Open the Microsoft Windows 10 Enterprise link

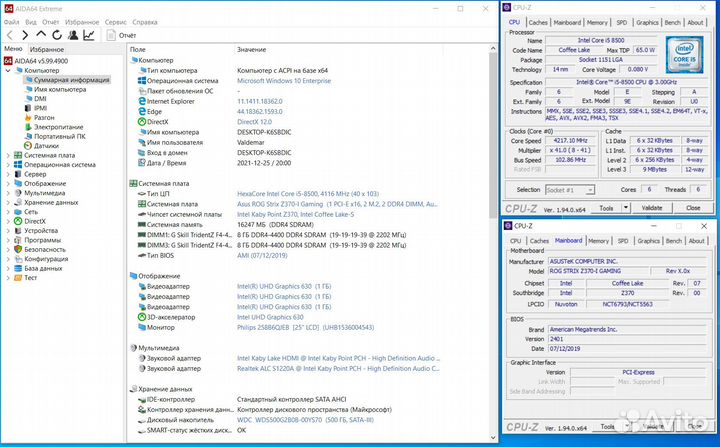[284, 81]
